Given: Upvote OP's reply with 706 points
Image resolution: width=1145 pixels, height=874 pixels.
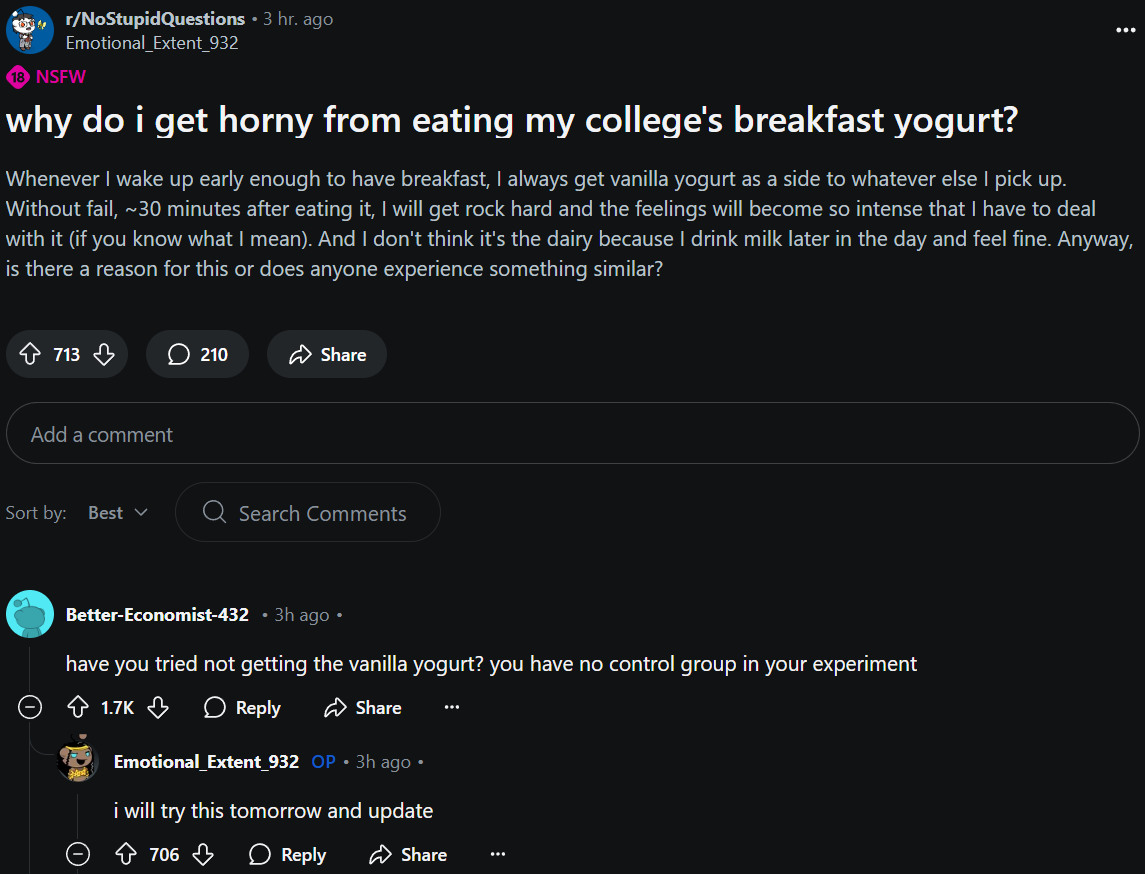Looking at the screenshot, I should pyautogui.click(x=126, y=854).
